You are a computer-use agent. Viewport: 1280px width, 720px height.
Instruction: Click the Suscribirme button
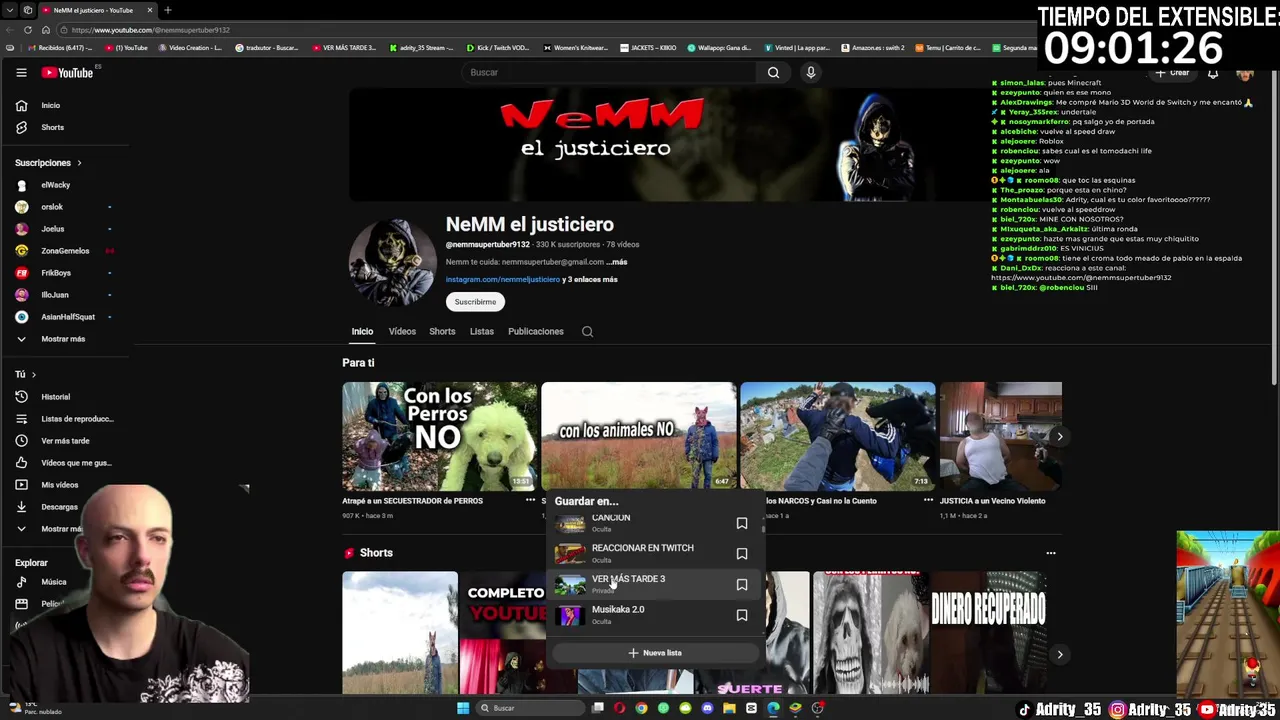point(475,302)
